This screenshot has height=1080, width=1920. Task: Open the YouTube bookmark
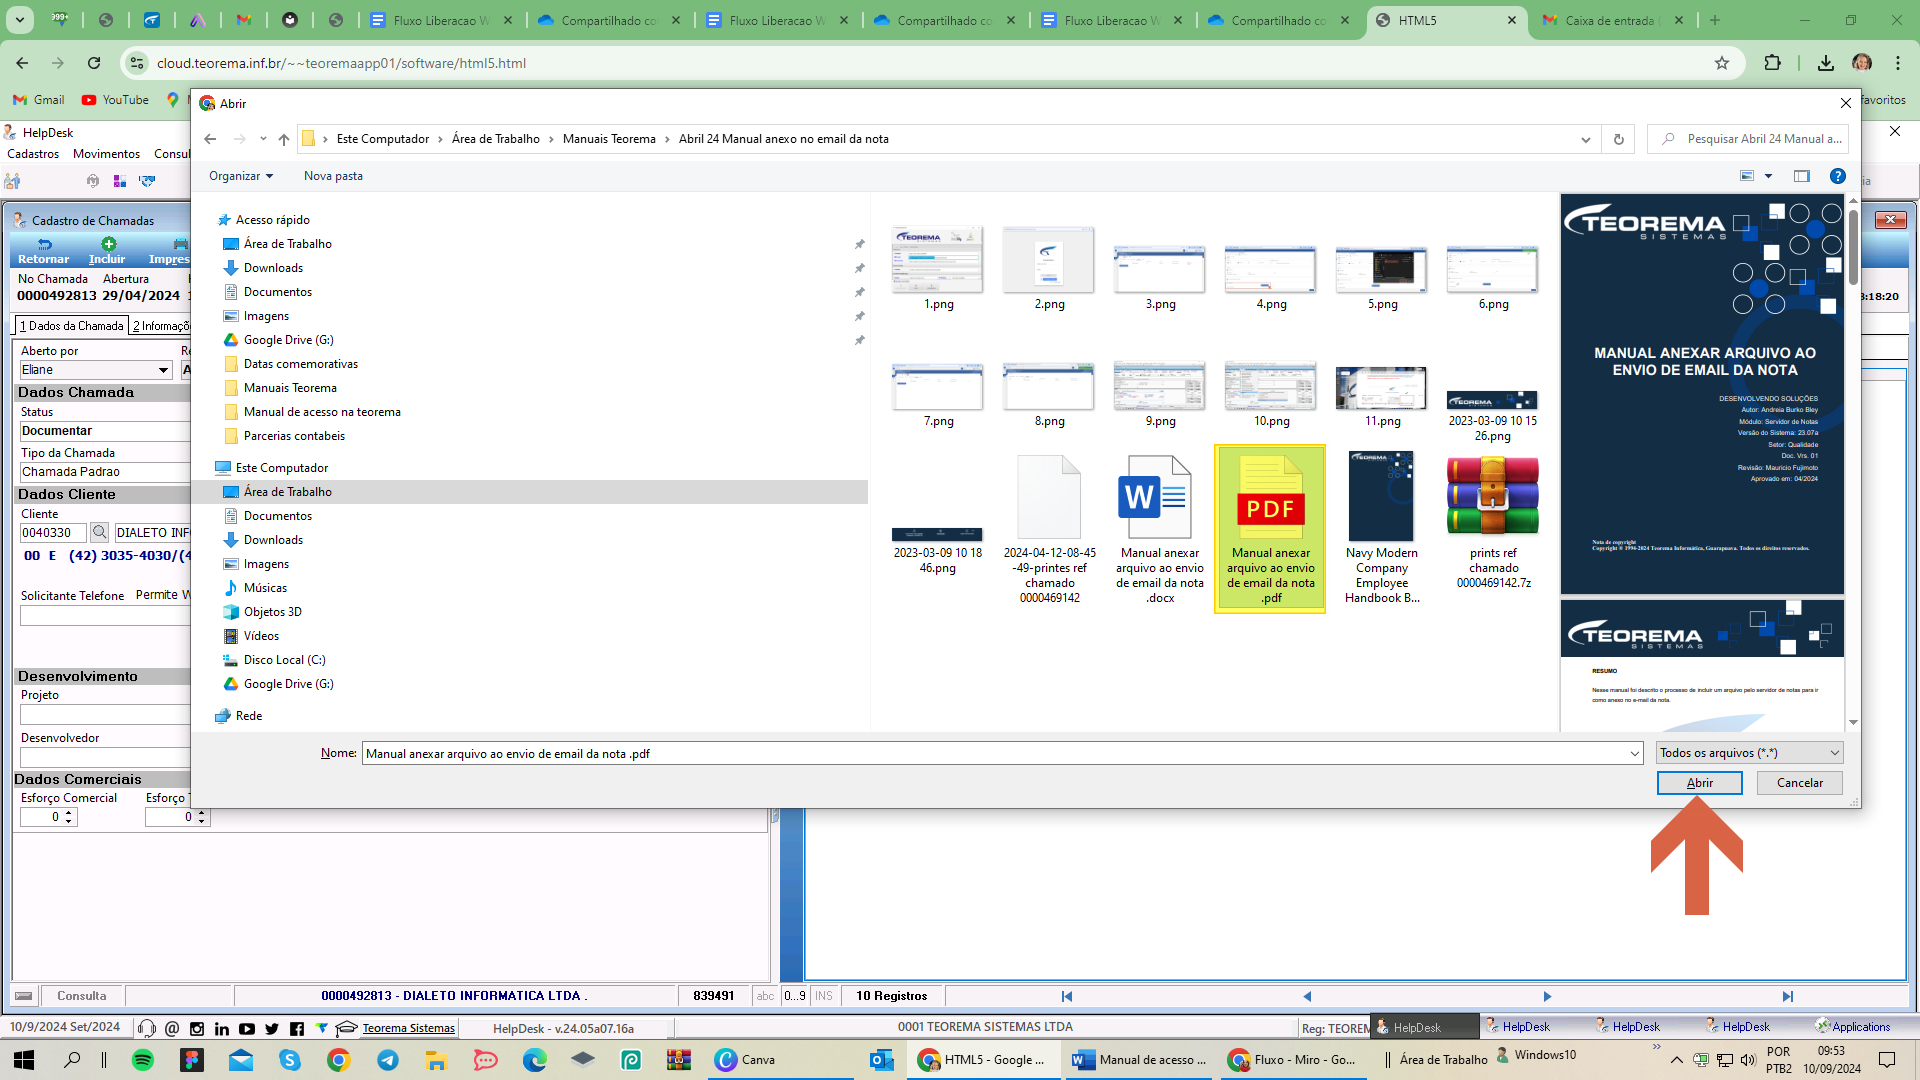coord(115,100)
